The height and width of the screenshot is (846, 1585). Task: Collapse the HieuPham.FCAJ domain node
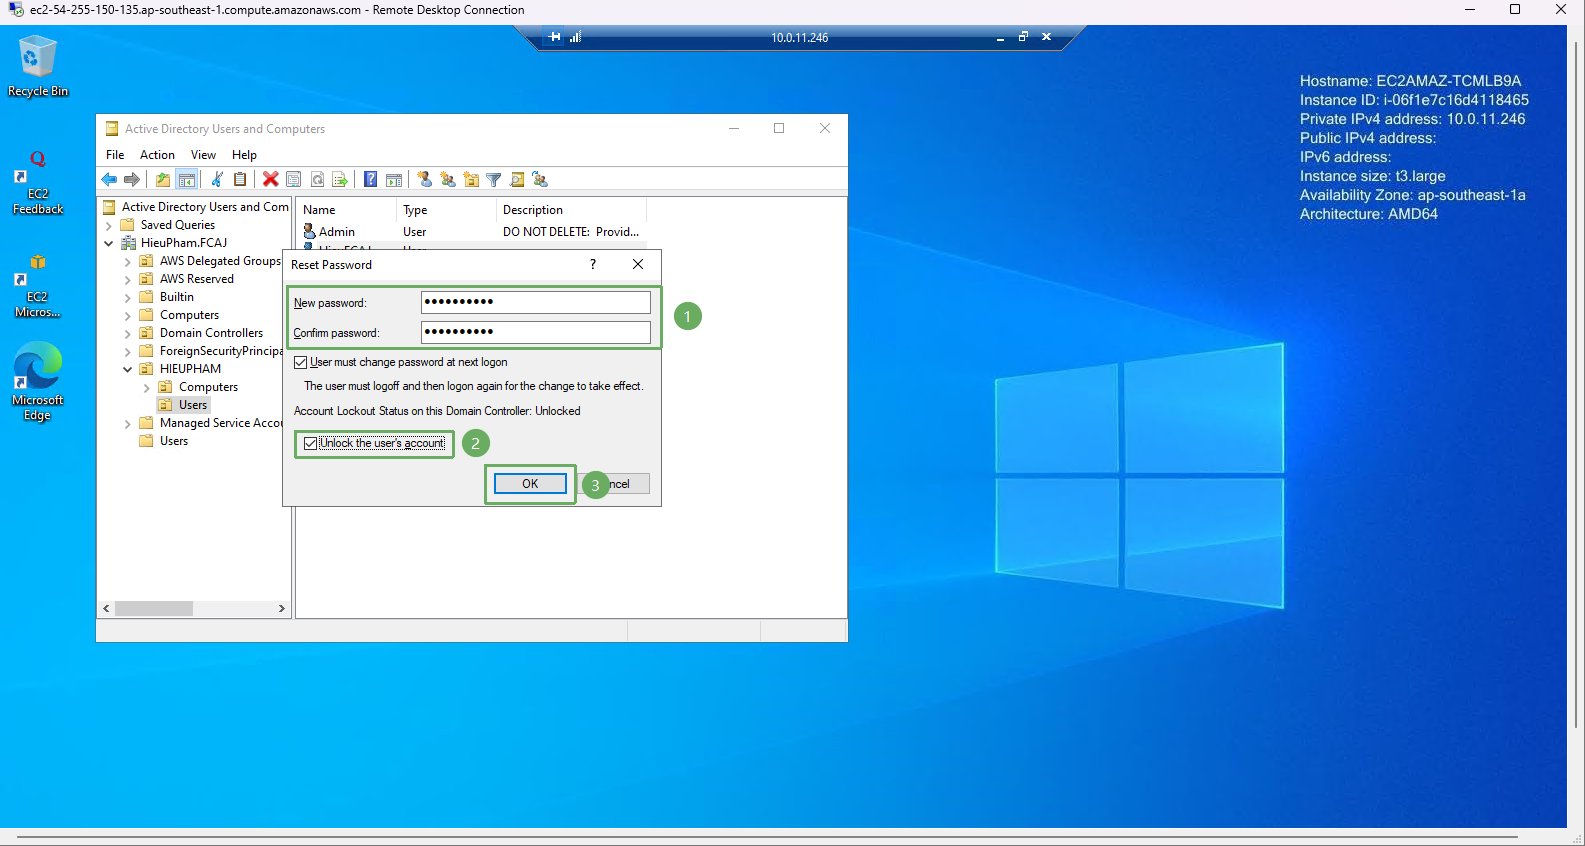click(x=109, y=243)
